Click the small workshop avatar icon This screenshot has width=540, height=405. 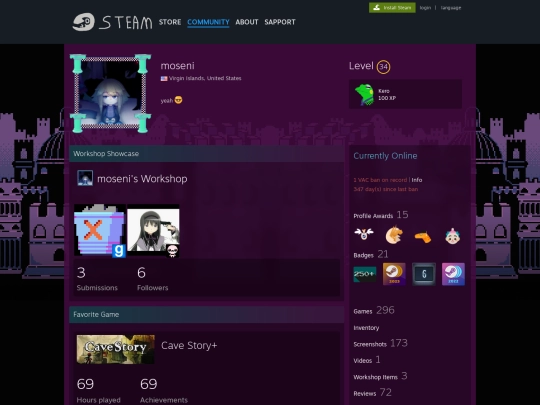(x=85, y=178)
